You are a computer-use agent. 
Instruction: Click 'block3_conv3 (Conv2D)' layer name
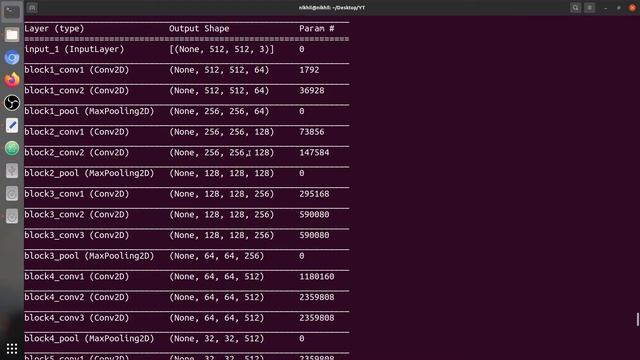[77, 235]
